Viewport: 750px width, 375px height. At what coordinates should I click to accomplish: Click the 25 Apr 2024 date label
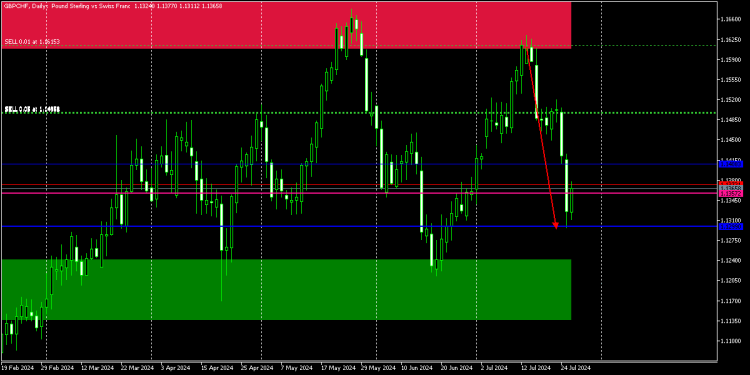click(257, 367)
